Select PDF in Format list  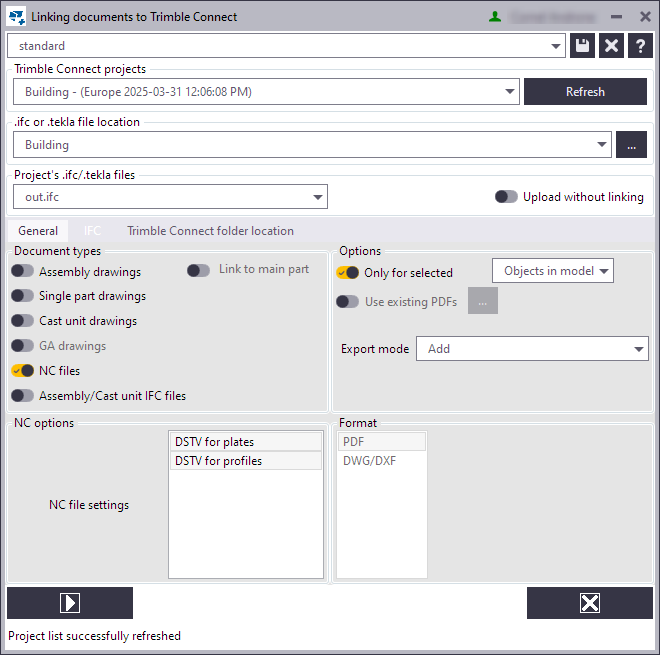382,442
